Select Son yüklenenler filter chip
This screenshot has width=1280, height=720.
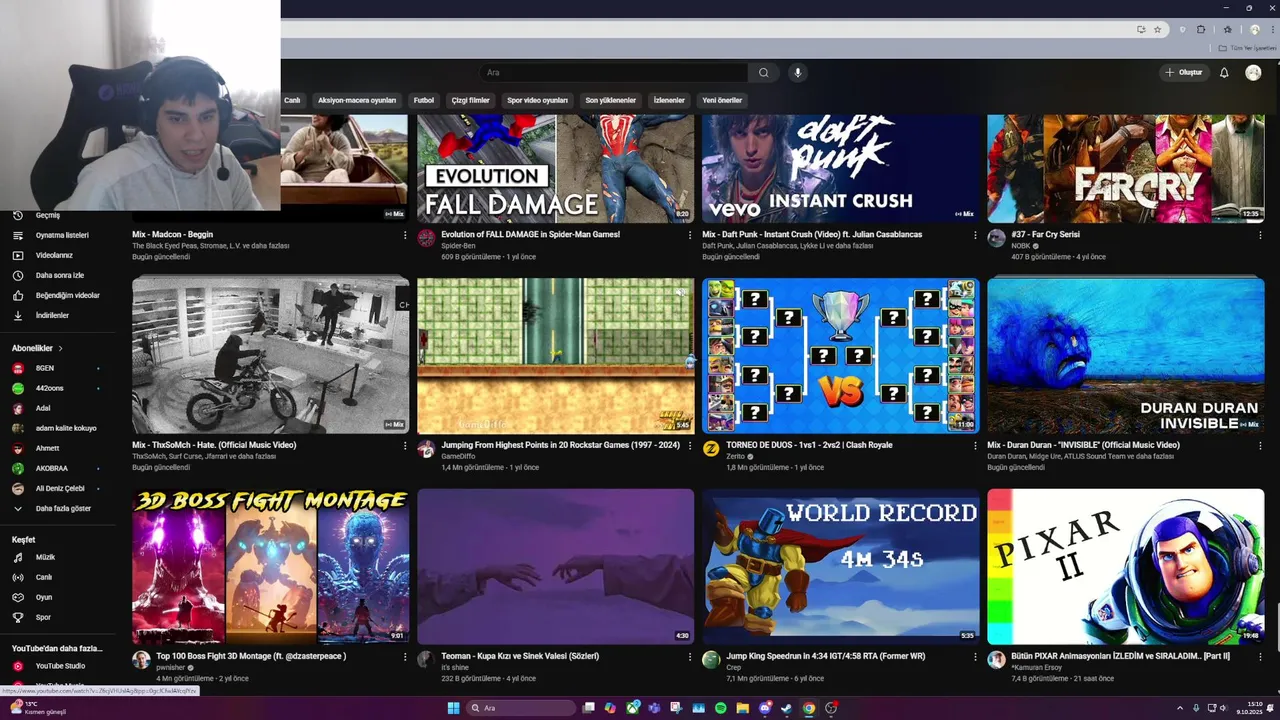[x=611, y=100]
